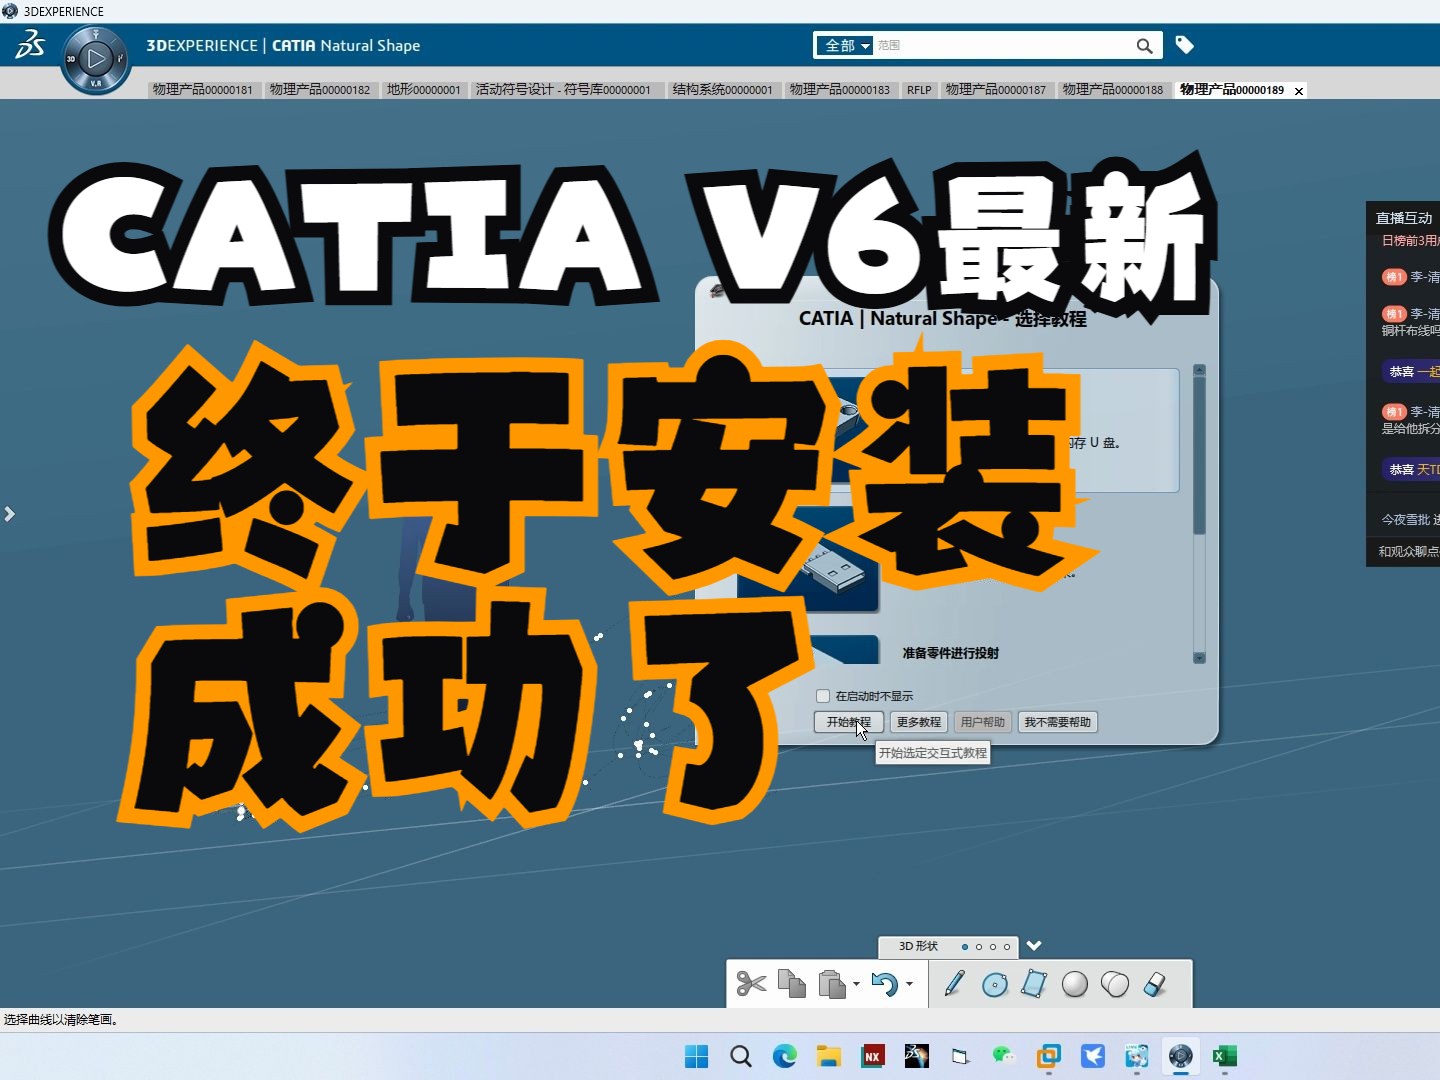Select the rectangle plane tool
This screenshot has height=1080, width=1440.
[x=1034, y=984]
